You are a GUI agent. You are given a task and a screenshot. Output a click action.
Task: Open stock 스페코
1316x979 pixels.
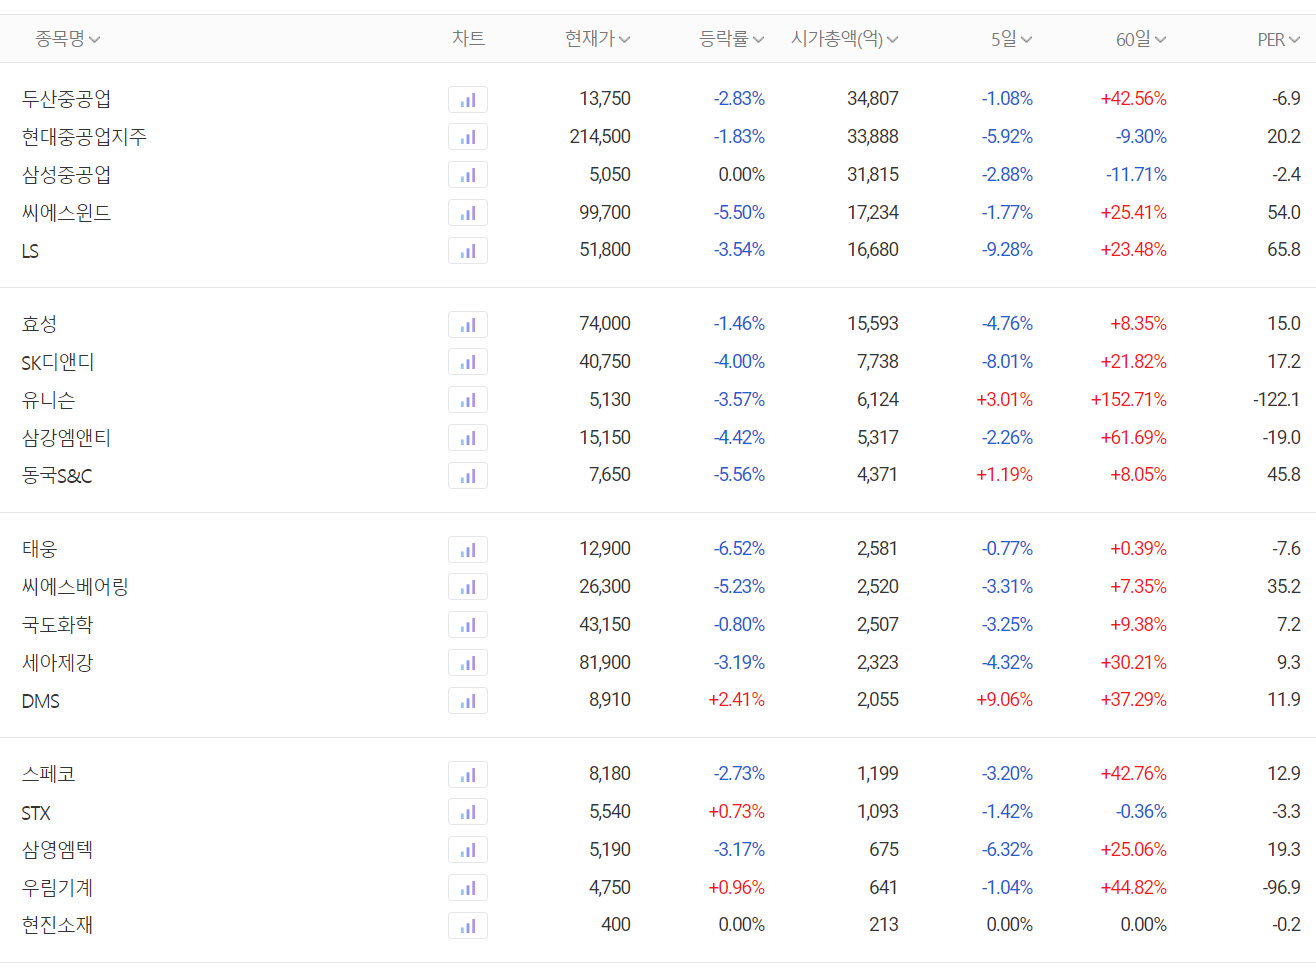point(49,774)
